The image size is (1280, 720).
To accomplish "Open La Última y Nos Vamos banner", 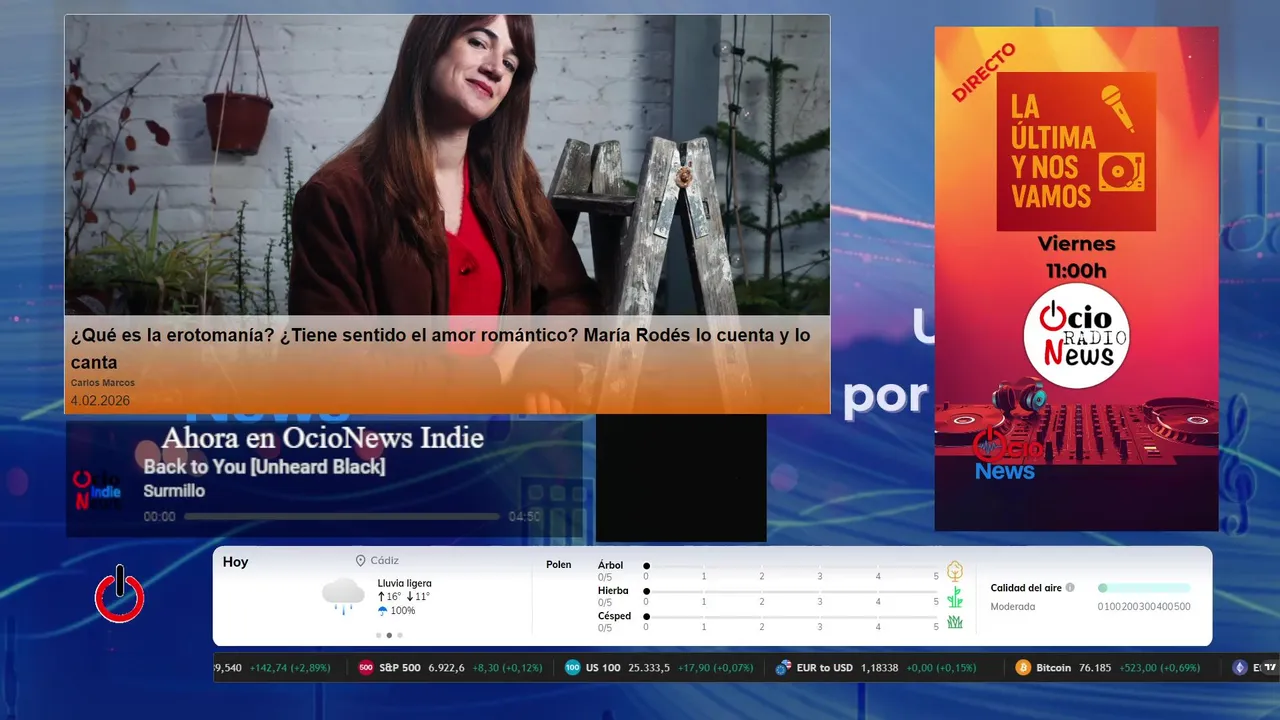I will pyautogui.click(x=1076, y=151).
